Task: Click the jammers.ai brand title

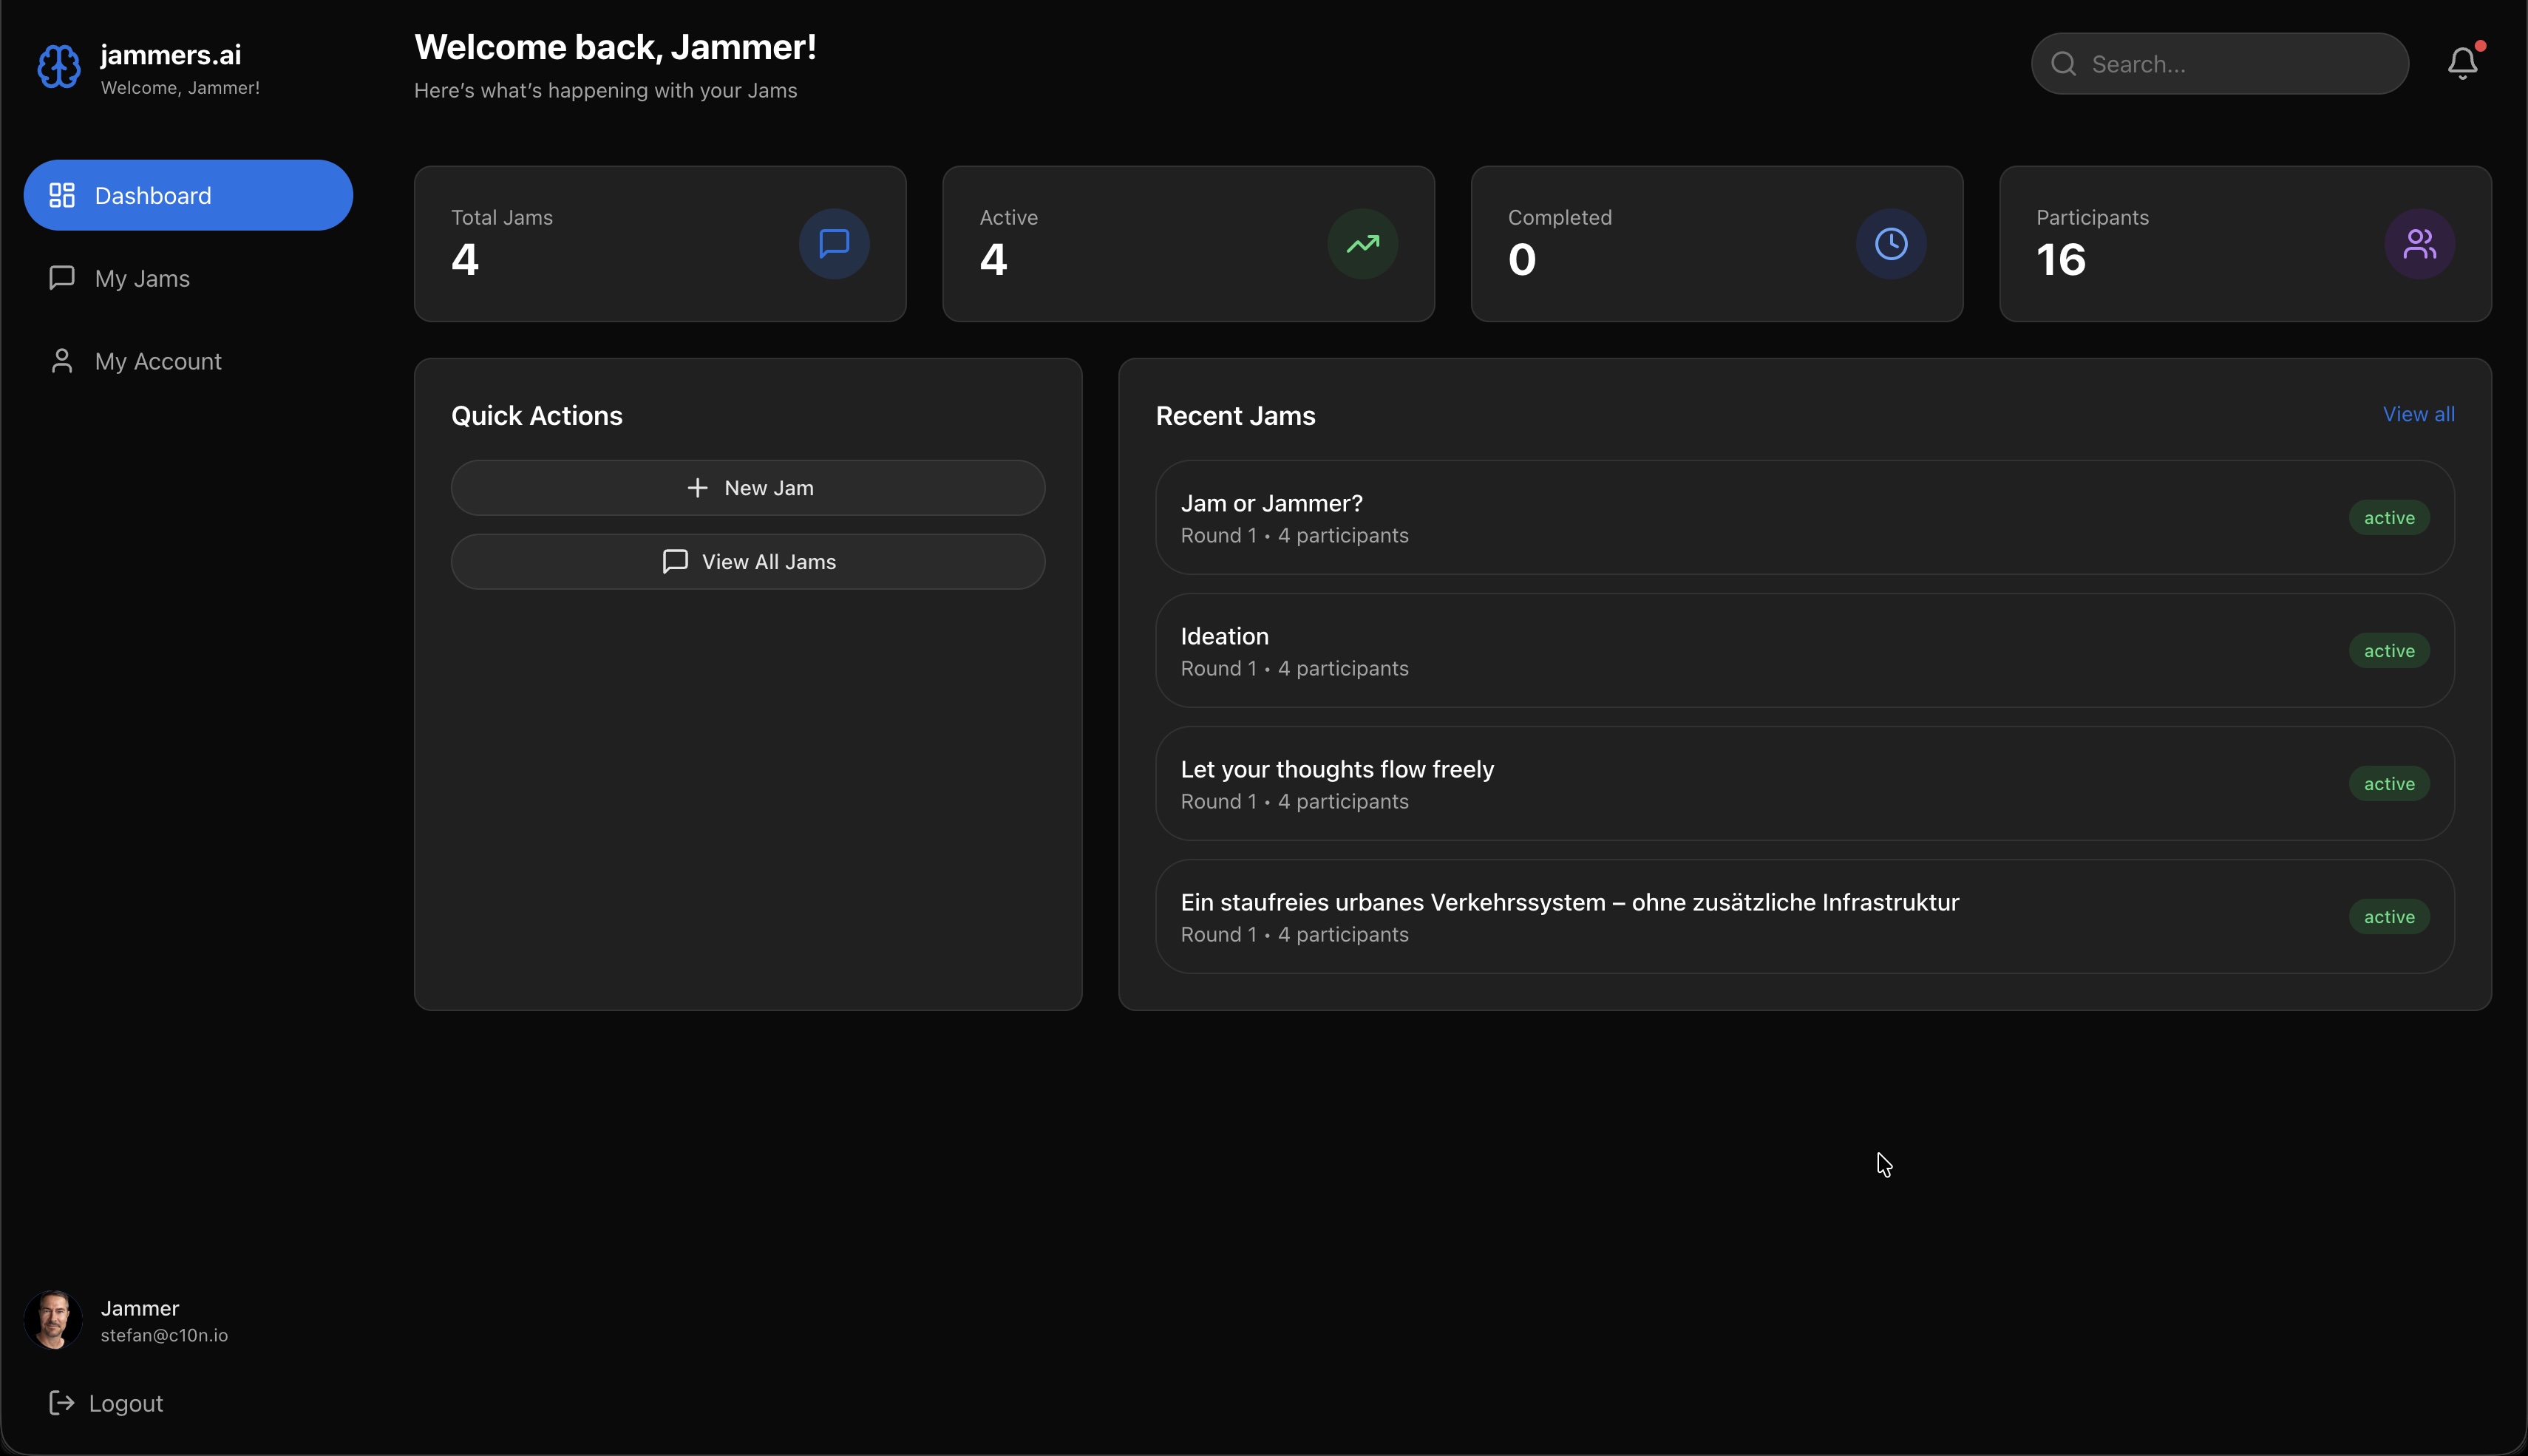Action: 171,55
